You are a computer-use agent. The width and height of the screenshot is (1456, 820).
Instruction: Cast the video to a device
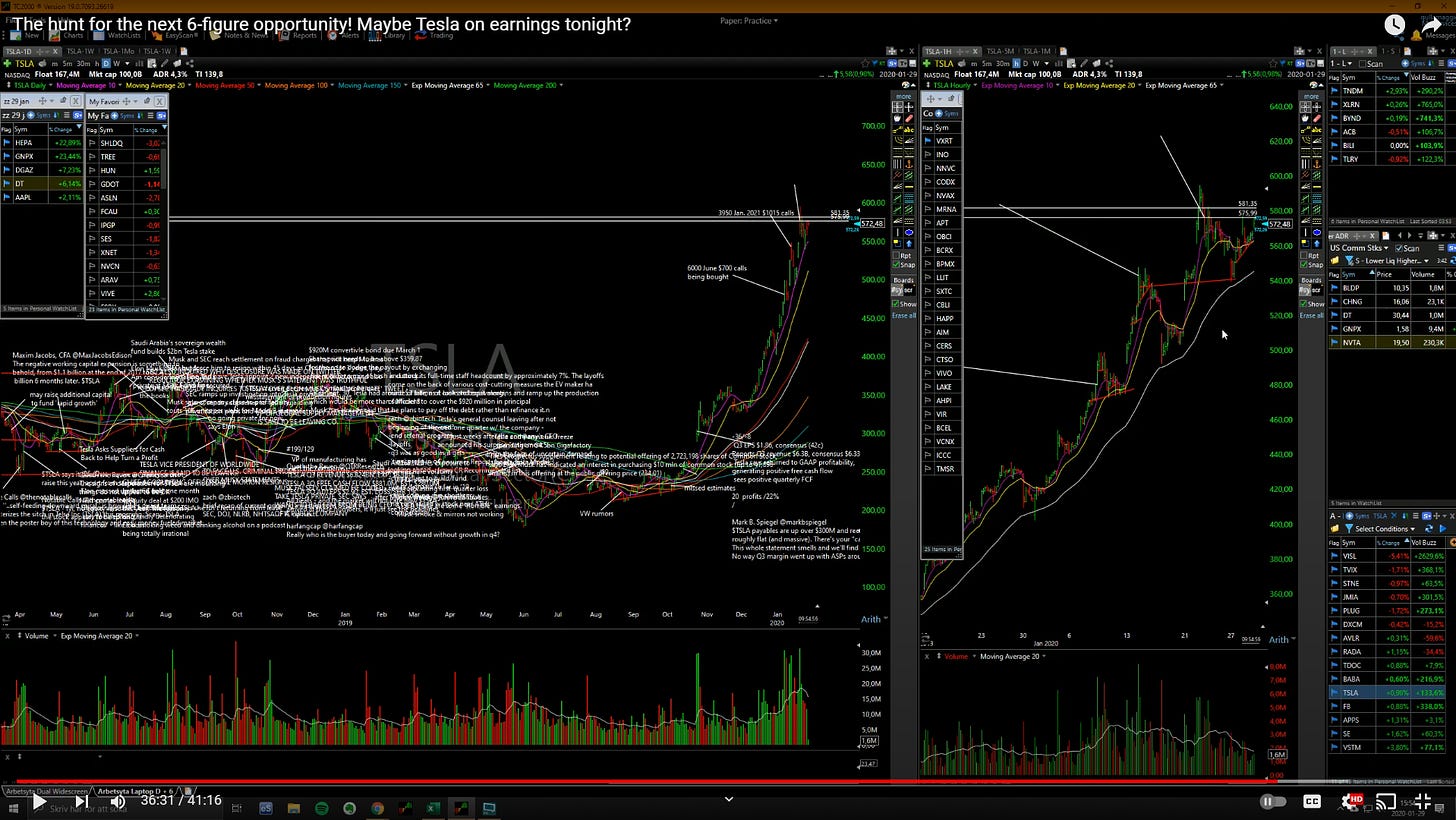tap(1386, 801)
